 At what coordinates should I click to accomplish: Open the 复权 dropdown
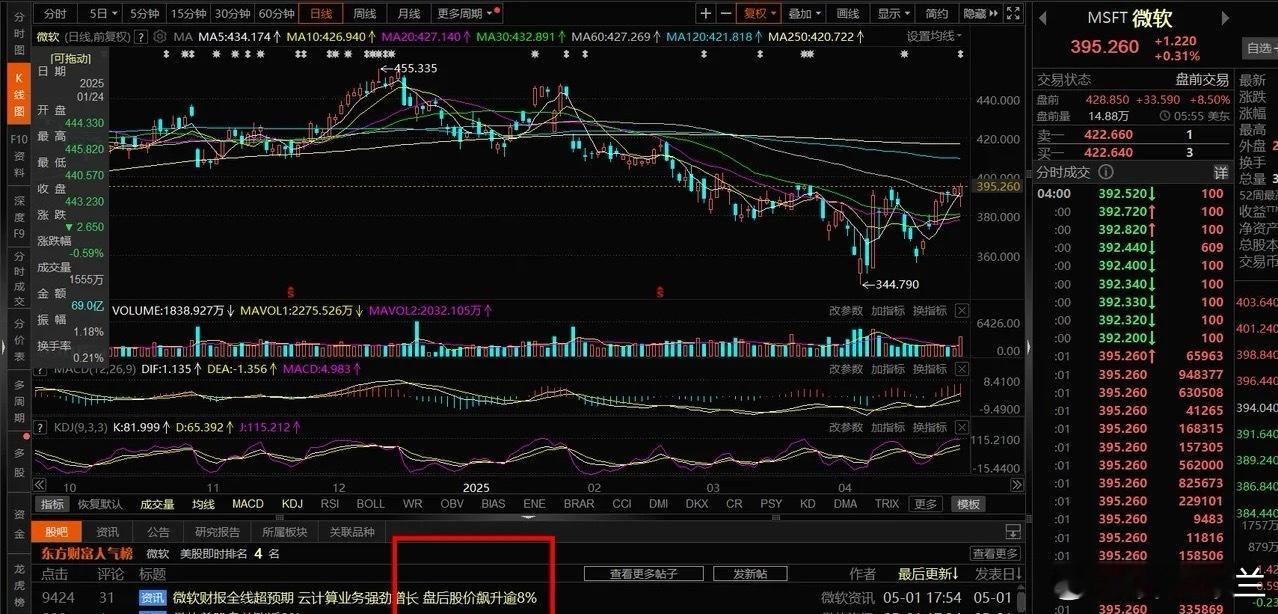(759, 13)
